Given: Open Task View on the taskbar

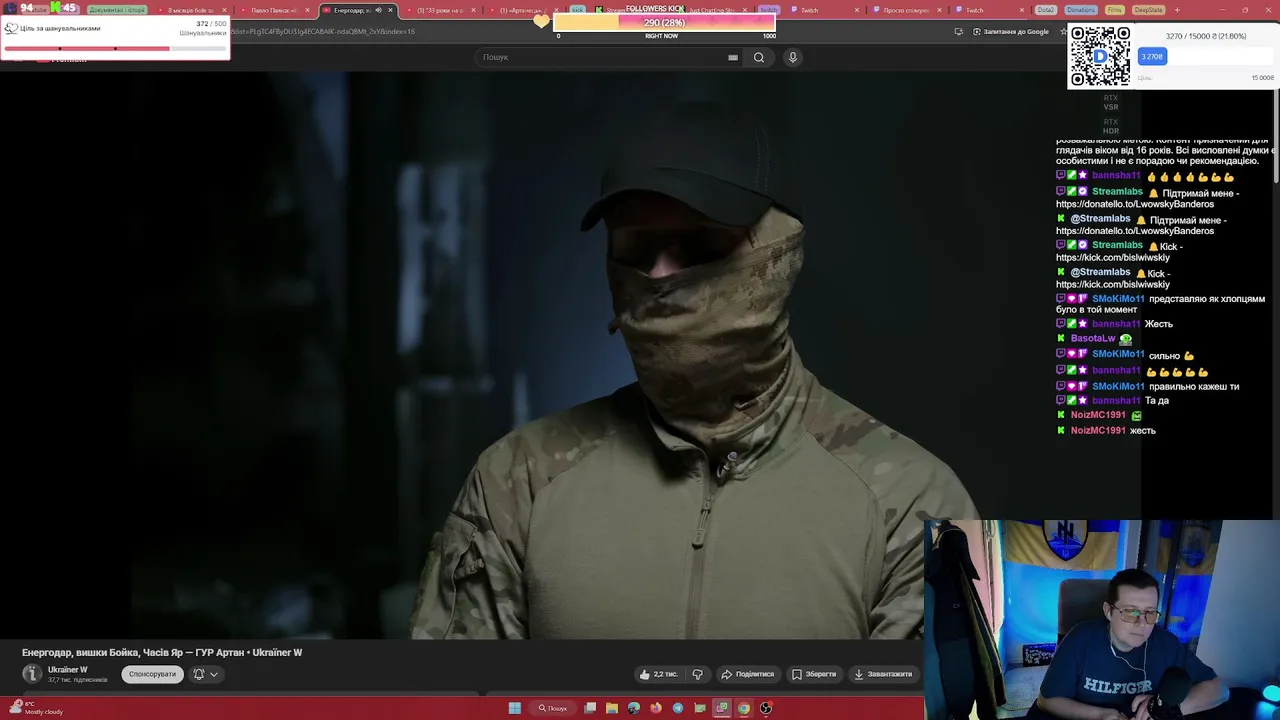Looking at the screenshot, I should pos(590,708).
